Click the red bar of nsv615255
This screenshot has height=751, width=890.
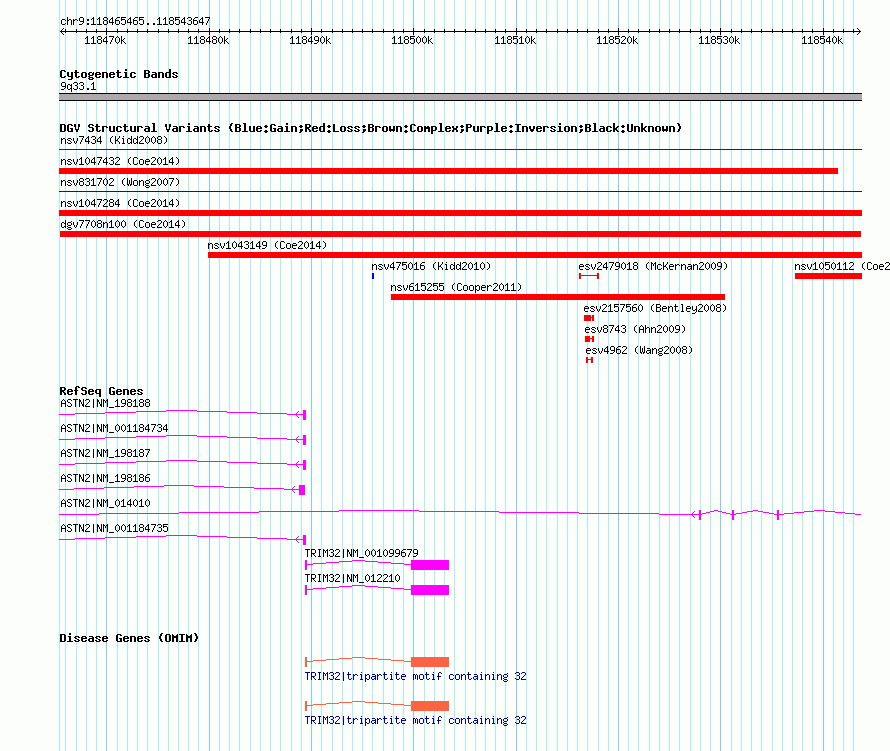tap(558, 297)
